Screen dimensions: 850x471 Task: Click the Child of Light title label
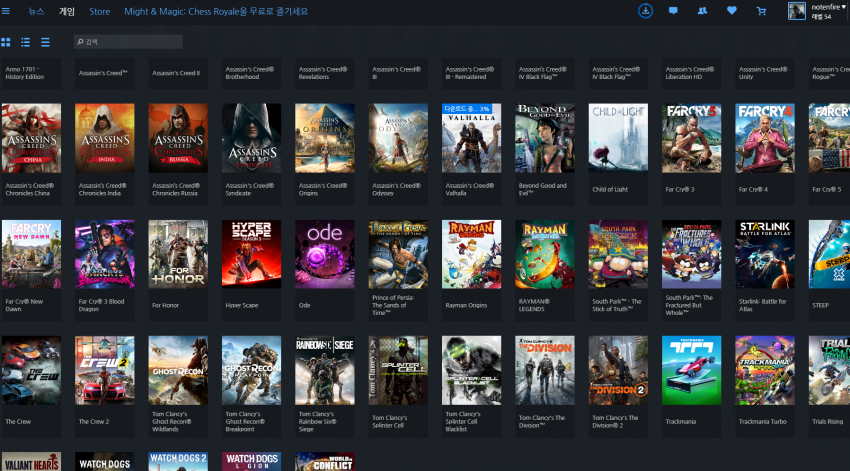pos(610,189)
